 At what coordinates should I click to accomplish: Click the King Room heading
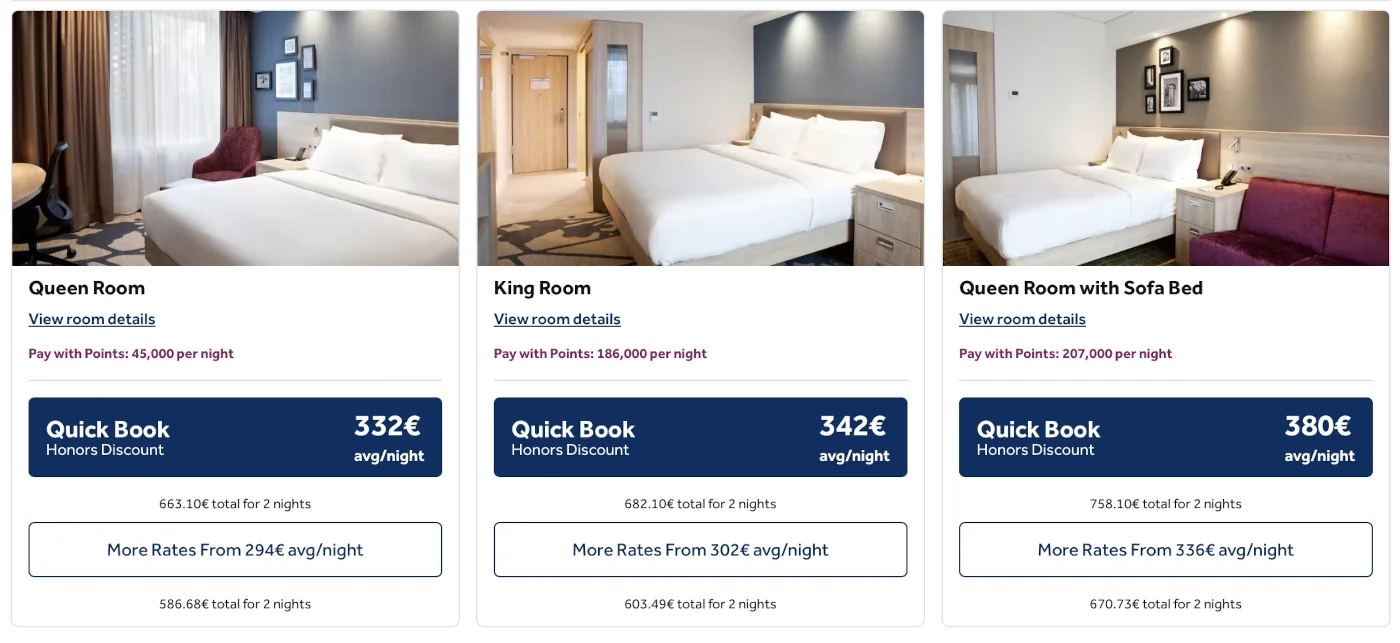(542, 288)
